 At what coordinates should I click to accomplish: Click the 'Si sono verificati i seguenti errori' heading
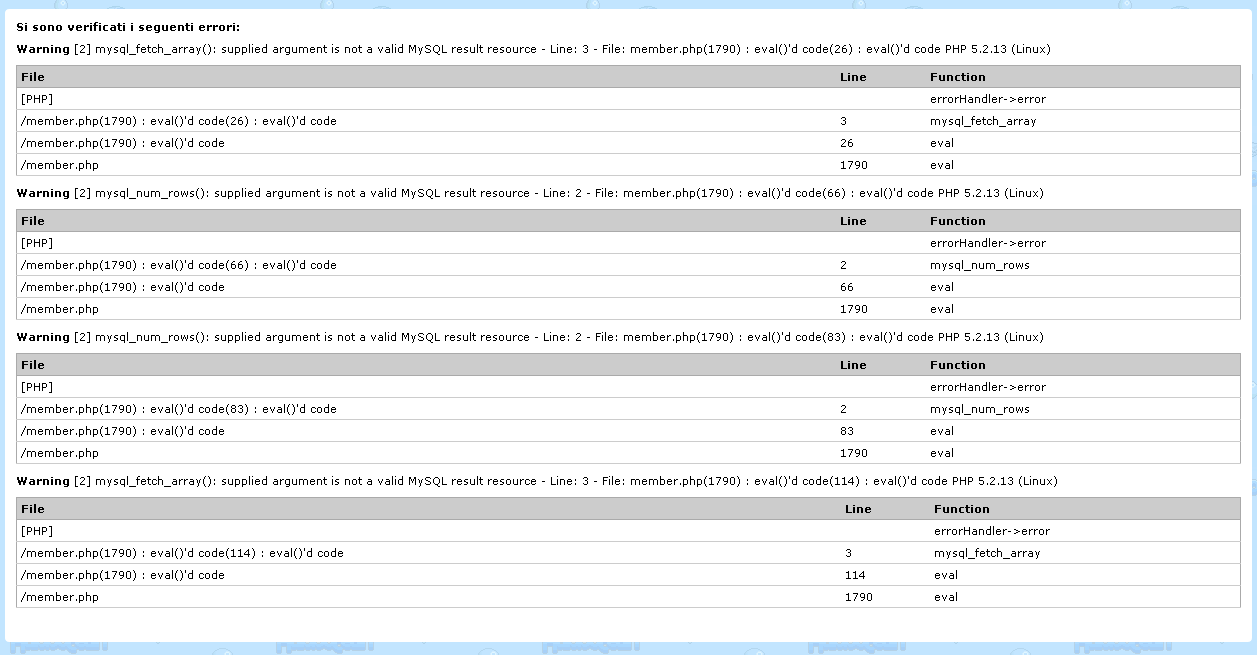coord(128,27)
